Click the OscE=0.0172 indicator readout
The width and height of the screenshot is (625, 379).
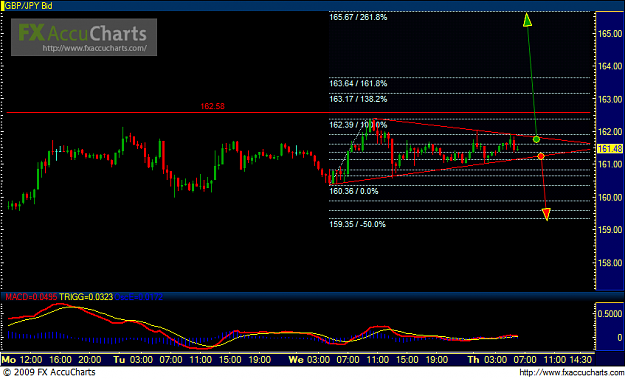tap(139, 297)
